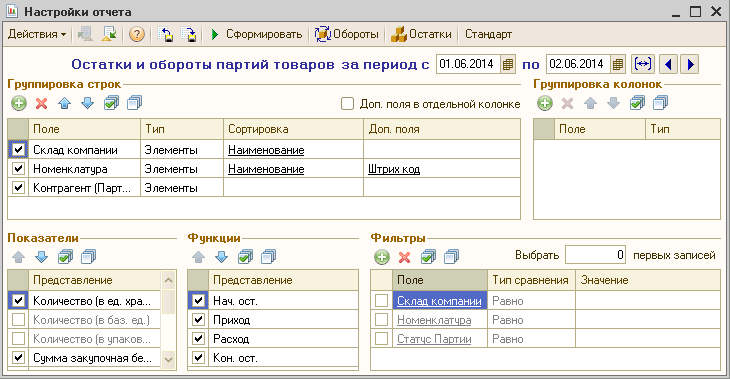
Task: Toggle Кон. ост. function checkbox
Action: tap(198, 358)
